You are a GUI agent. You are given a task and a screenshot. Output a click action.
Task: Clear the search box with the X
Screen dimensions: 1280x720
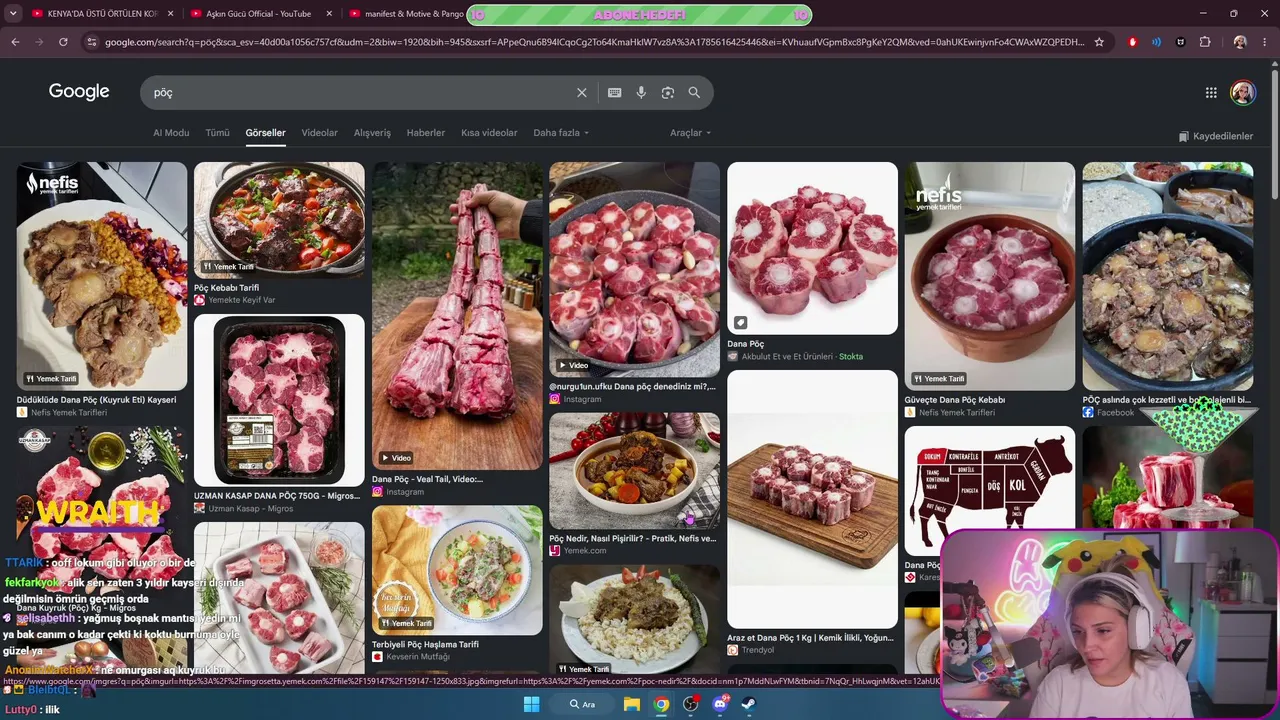coord(582,92)
